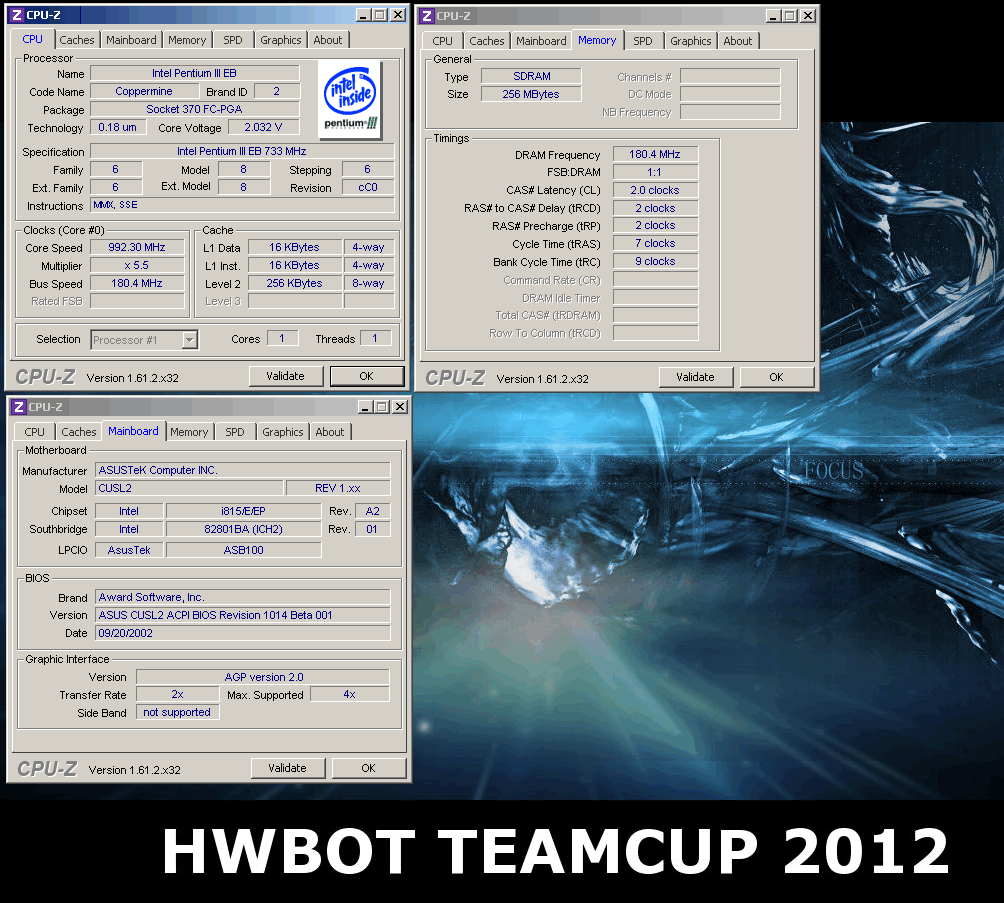Viewport: 1004px width, 903px height.
Task: Click the BIOS date 09/20/2002 field
Action: point(243,633)
